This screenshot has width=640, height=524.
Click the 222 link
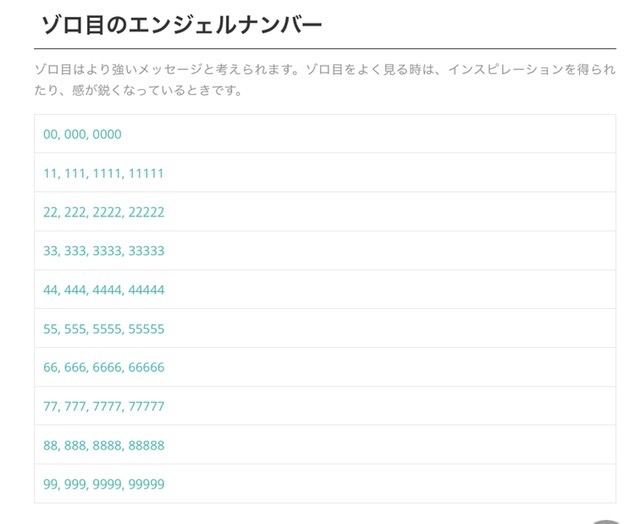(75, 212)
